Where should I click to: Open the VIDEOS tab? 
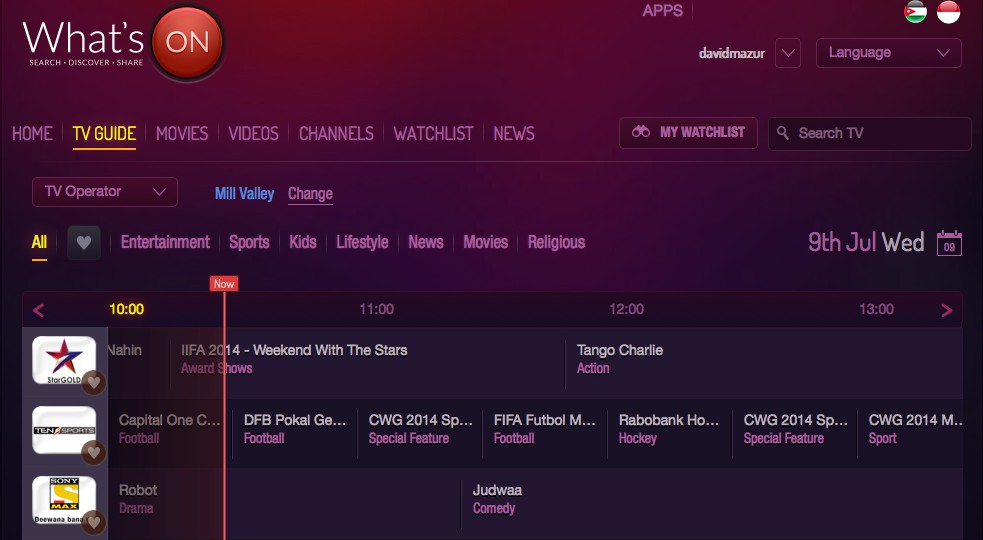[253, 134]
